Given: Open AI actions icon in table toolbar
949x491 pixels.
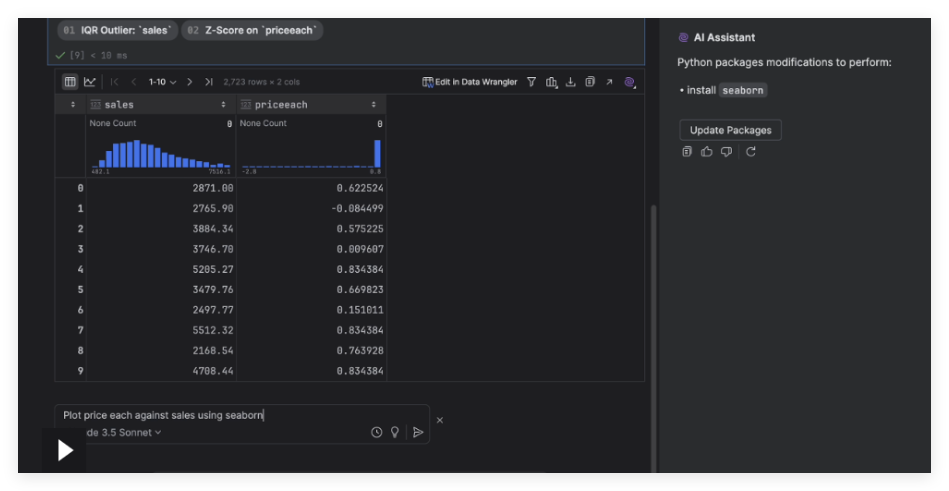Looking at the screenshot, I should point(629,82).
